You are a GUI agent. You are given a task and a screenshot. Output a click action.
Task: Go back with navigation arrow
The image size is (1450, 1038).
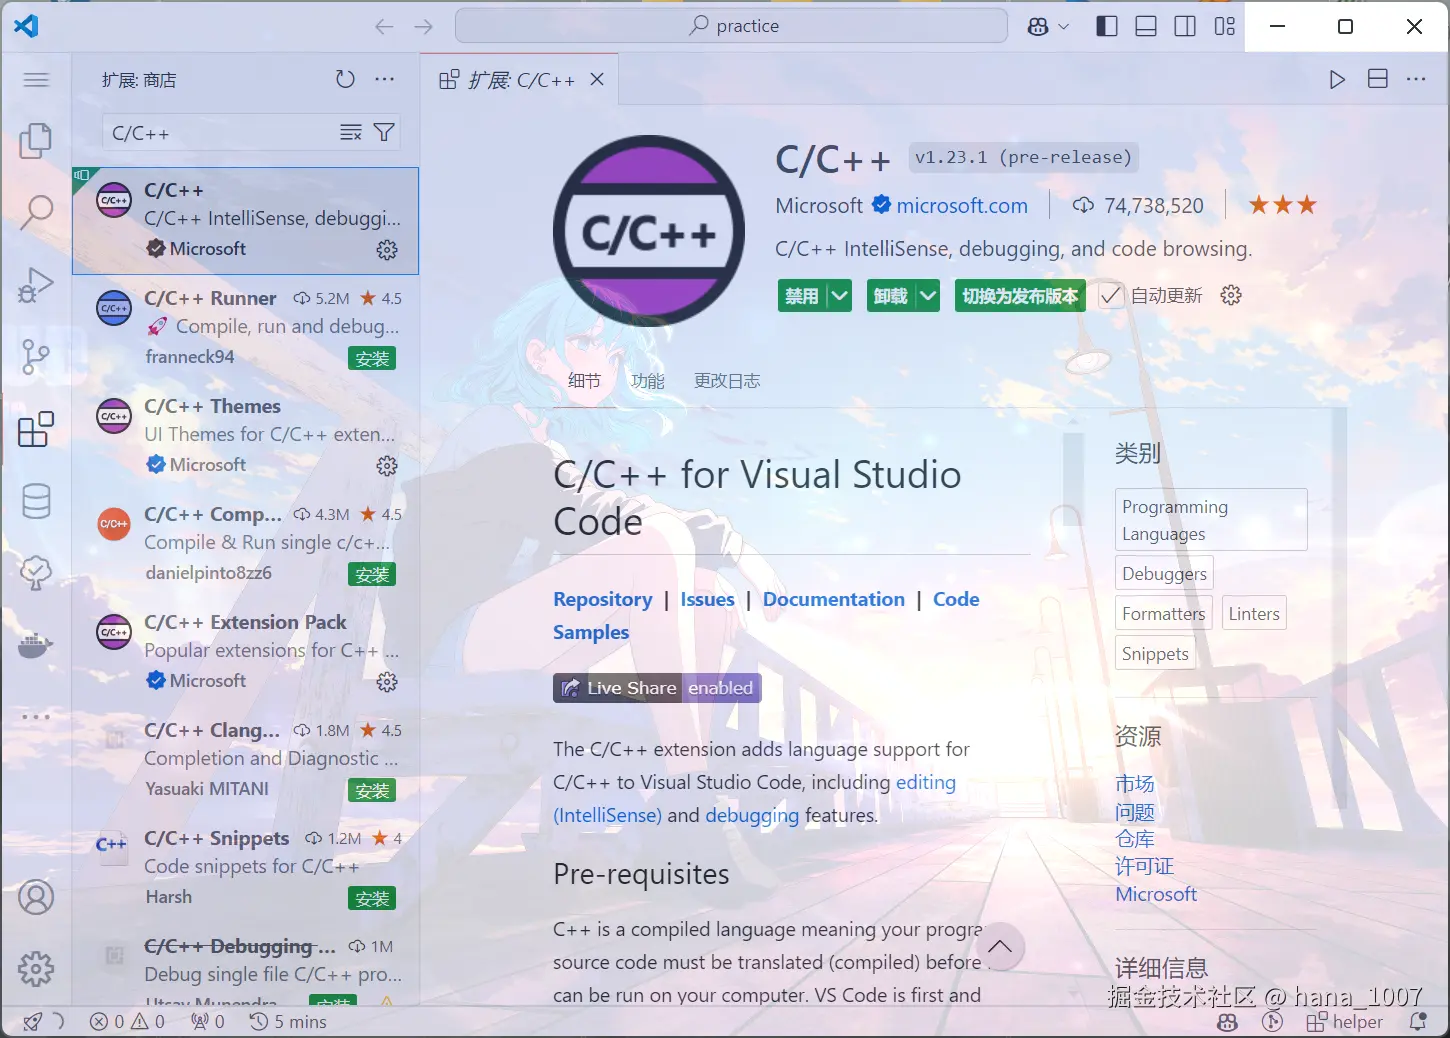coord(384,27)
